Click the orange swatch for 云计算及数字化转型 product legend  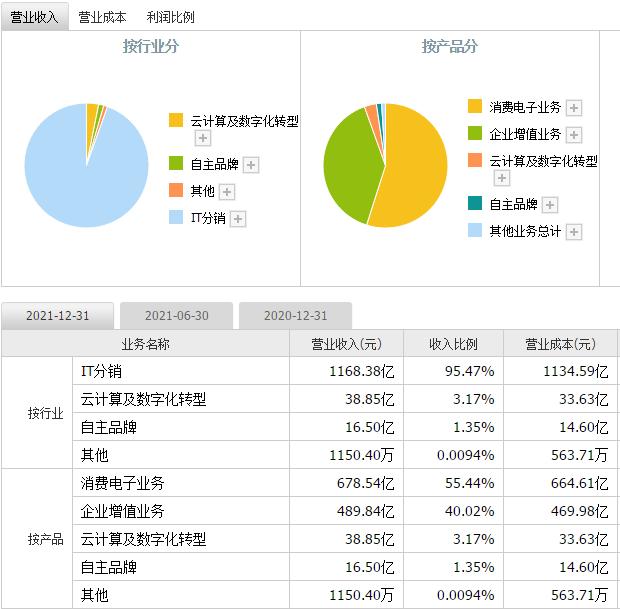[475, 160]
